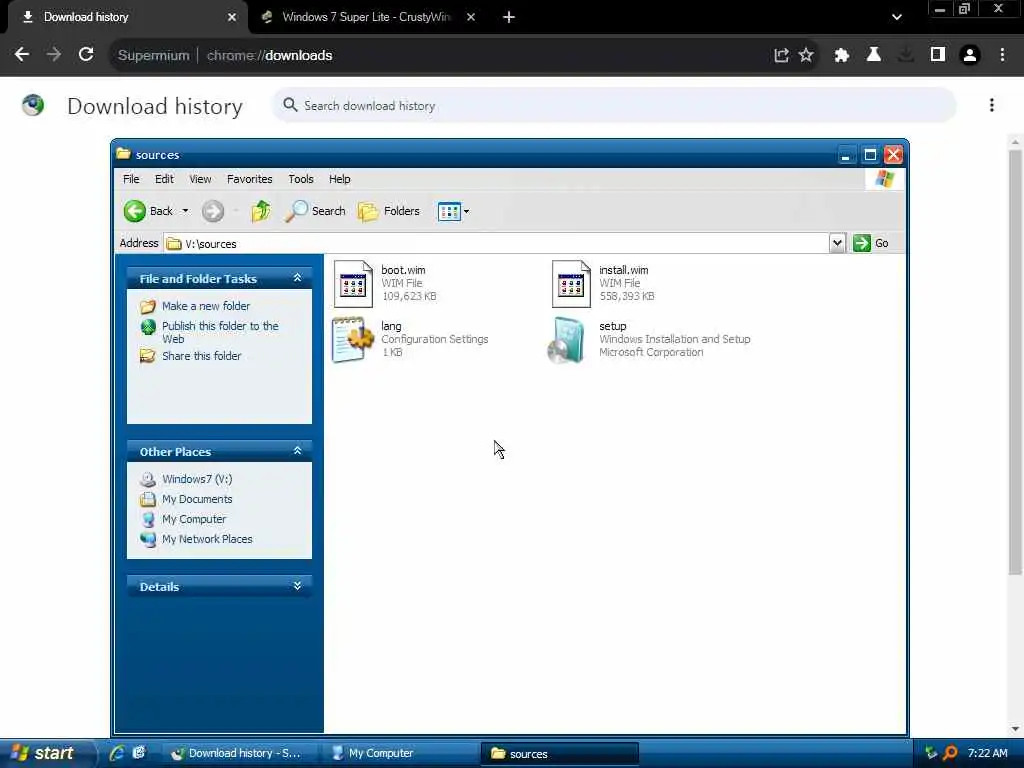Toggle the Folders pane button
The image size is (1024, 768).
coord(389,211)
